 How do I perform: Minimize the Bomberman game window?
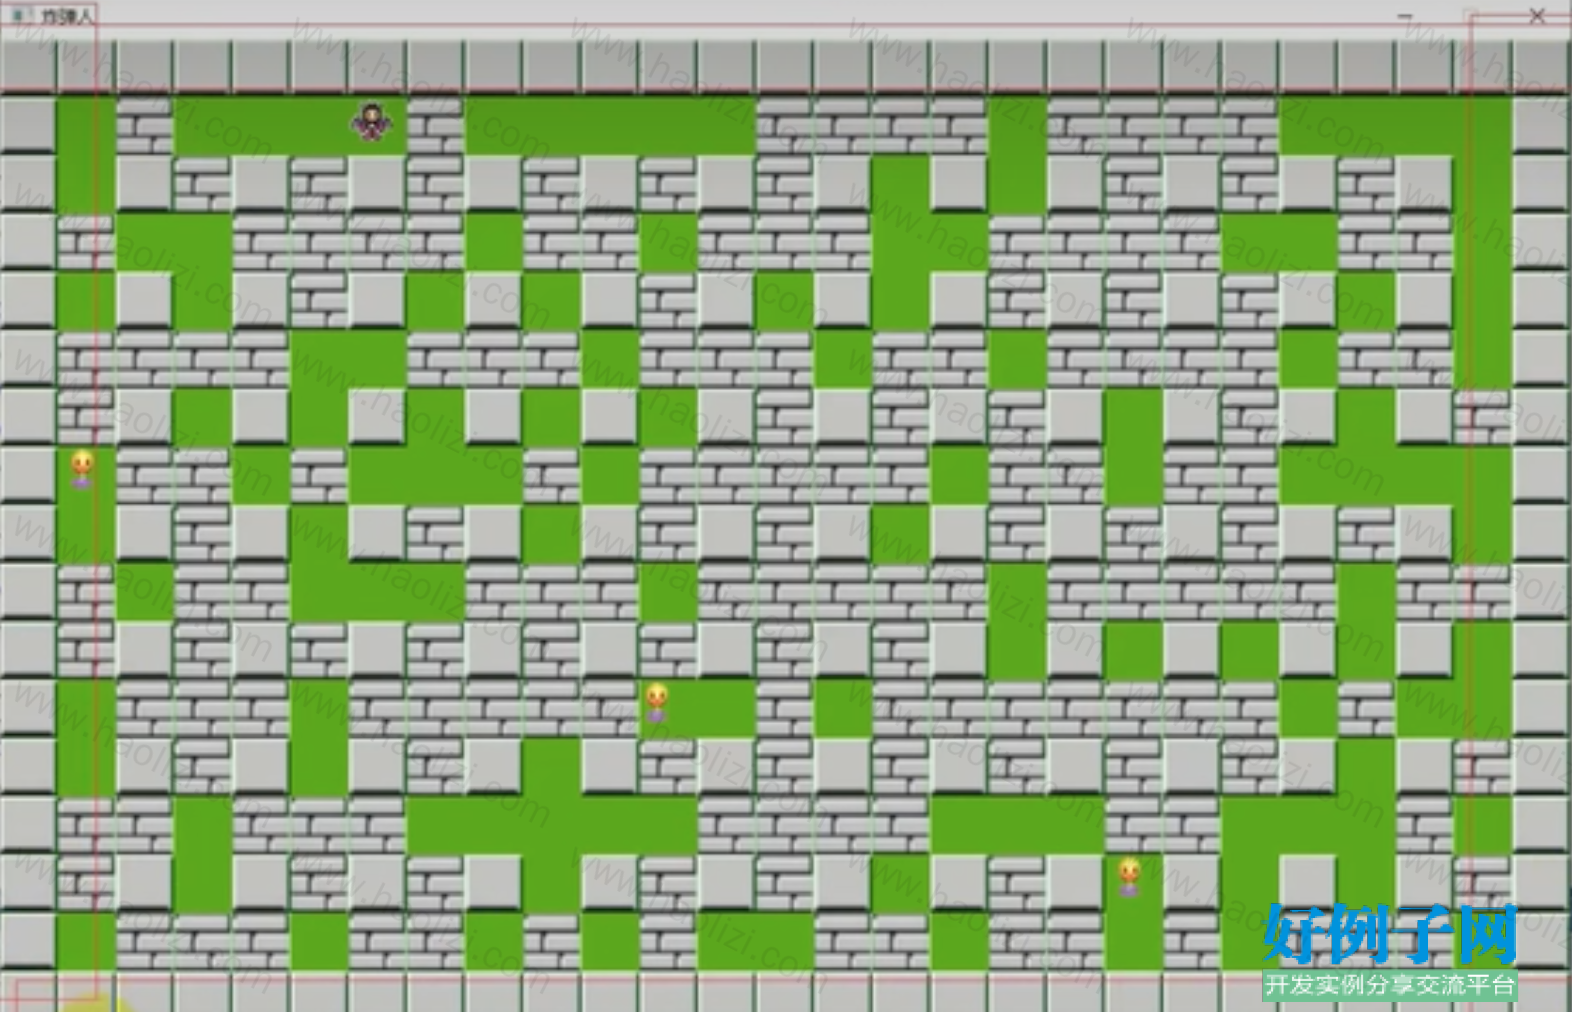pyautogui.click(x=1405, y=16)
